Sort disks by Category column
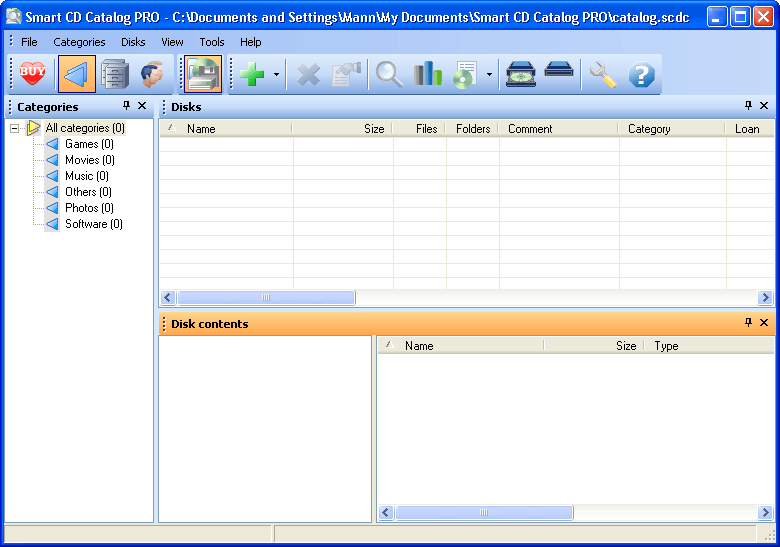The height and width of the screenshot is (547, 780). click(672, 129)
